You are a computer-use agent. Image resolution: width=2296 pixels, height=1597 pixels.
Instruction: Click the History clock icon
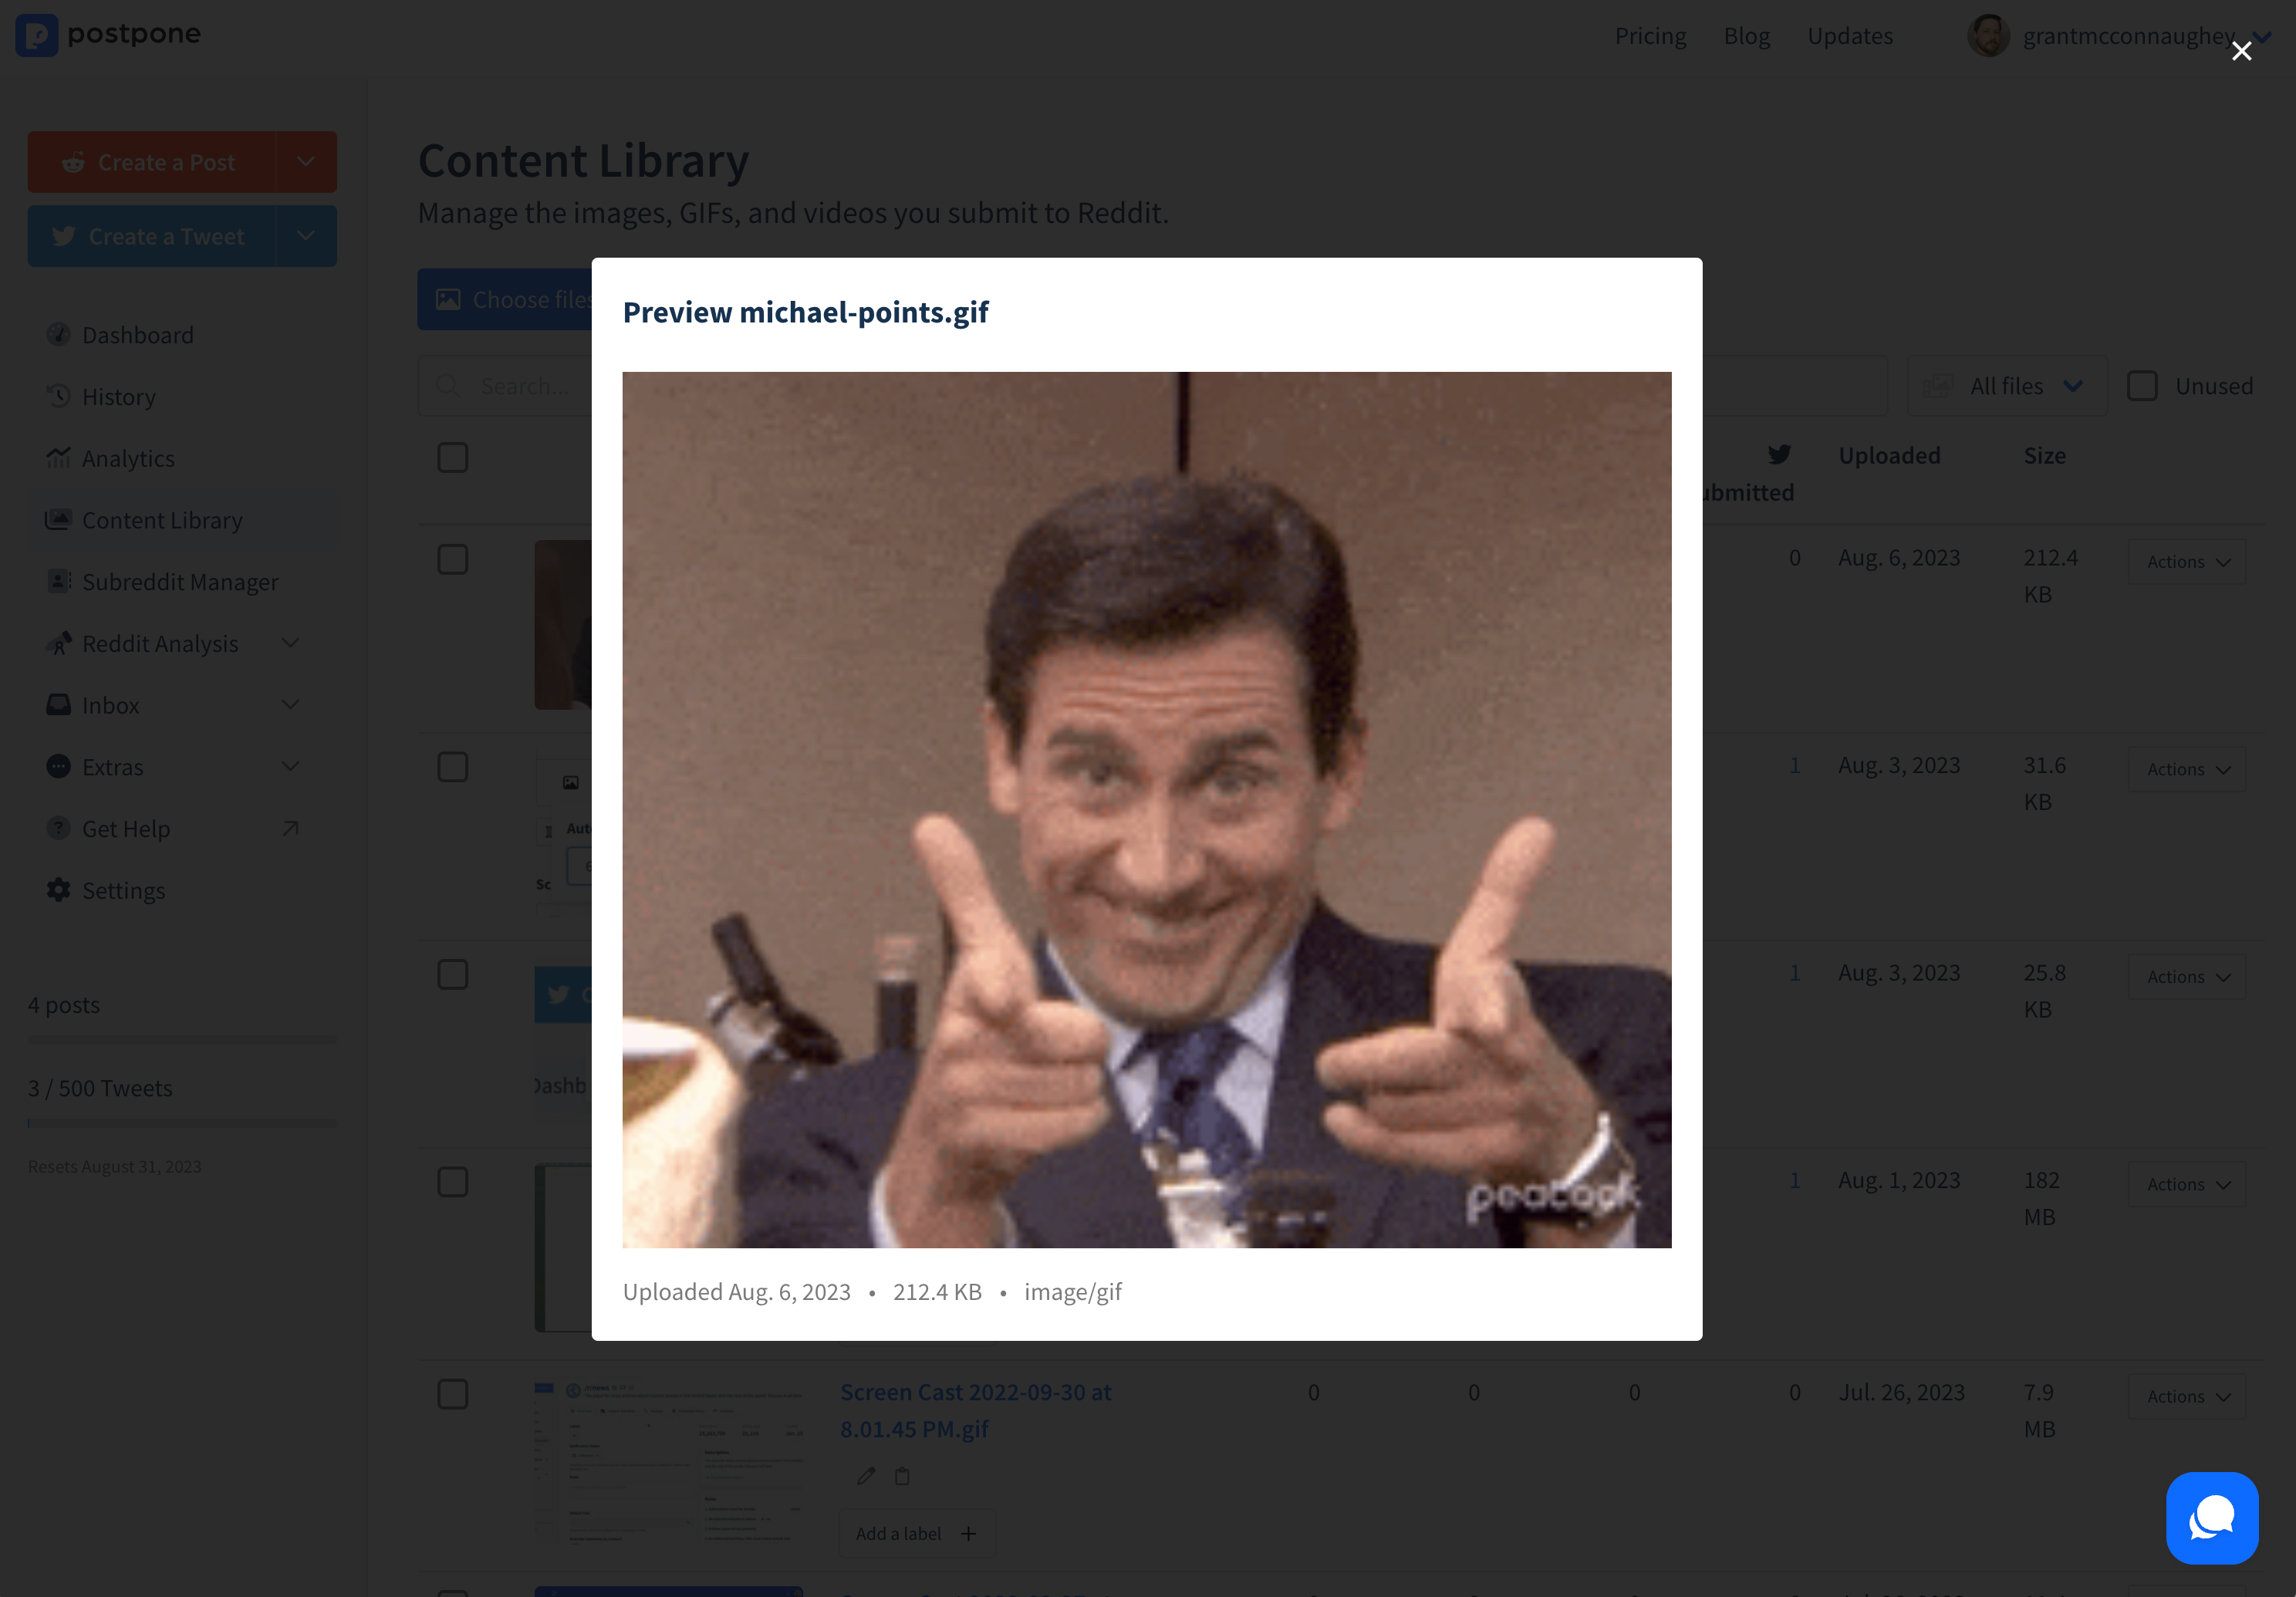pos(59,396)
